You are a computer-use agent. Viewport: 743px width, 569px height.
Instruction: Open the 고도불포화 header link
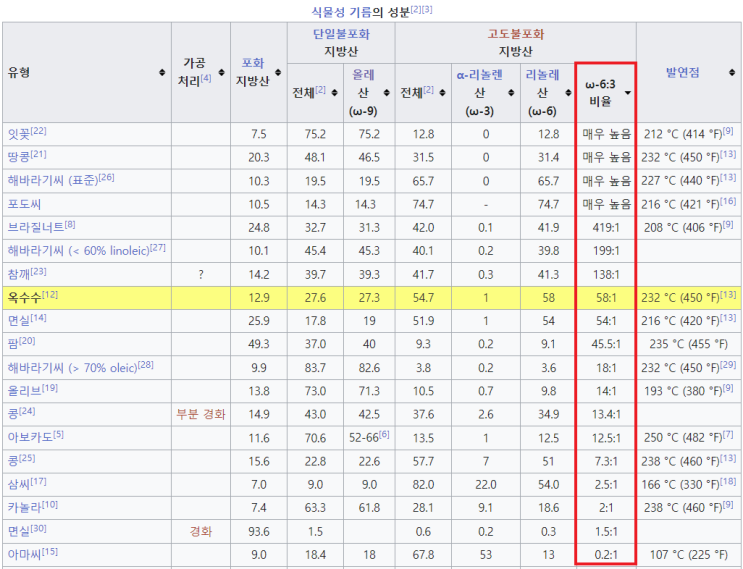click(515, 33)
